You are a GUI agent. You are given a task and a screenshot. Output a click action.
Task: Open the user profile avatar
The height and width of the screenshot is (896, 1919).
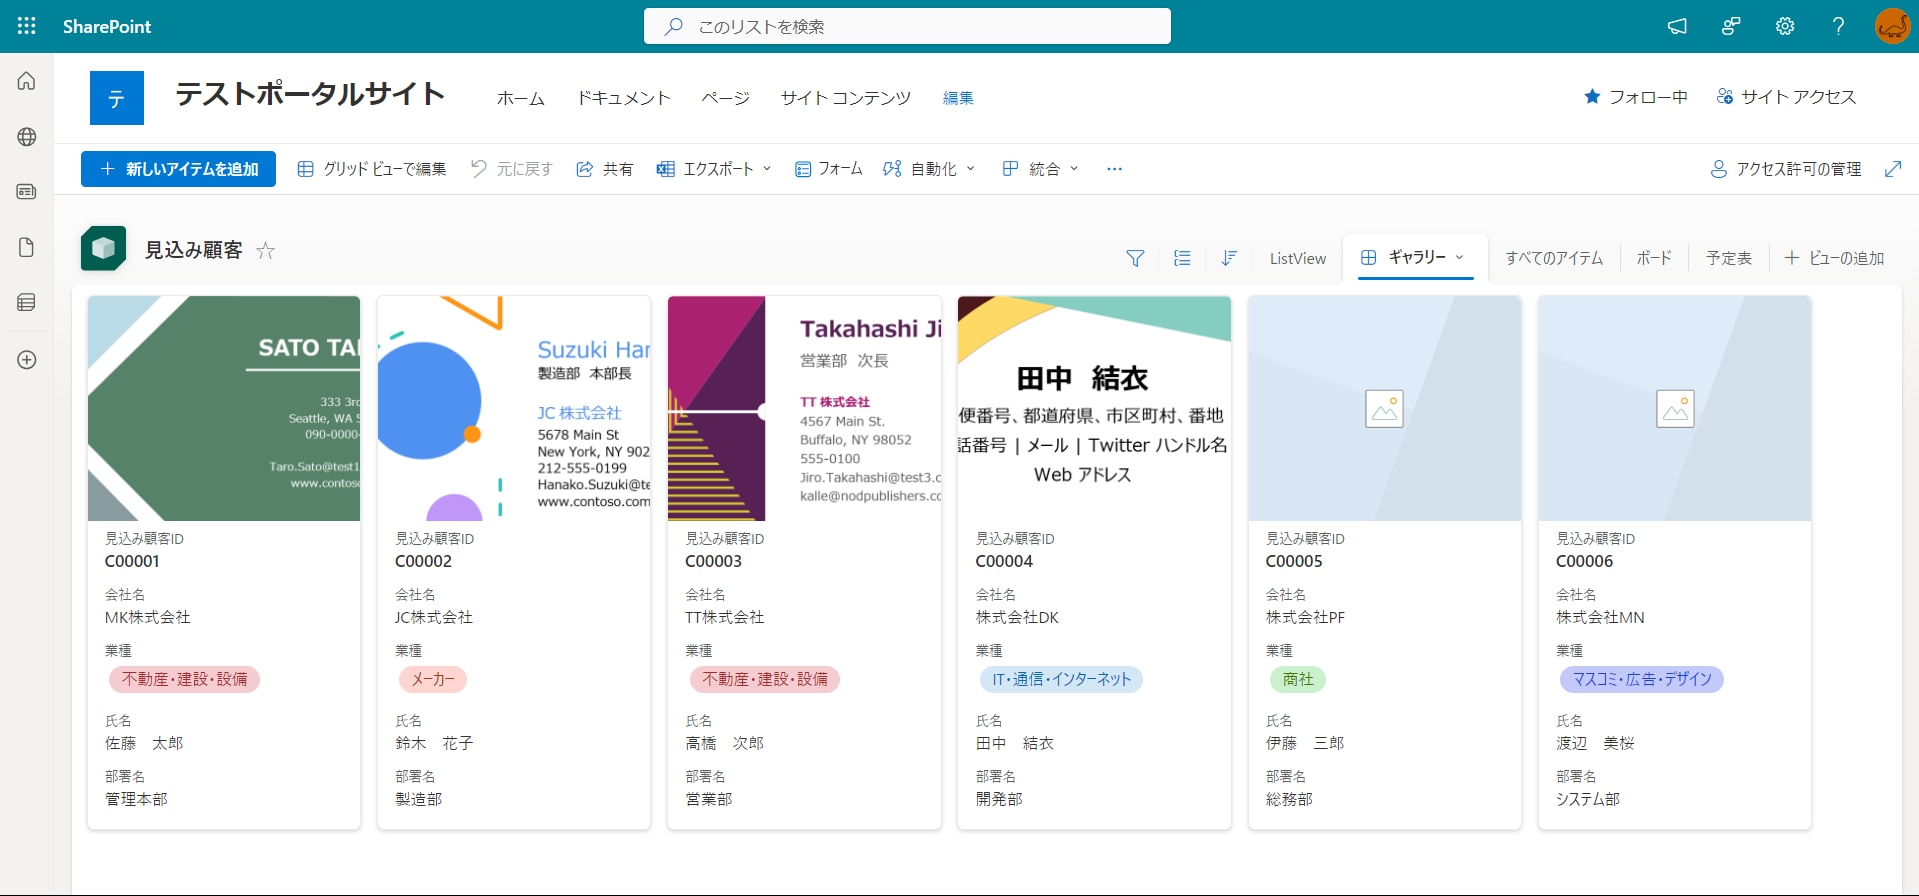pyautogui.click(x=1892, y=26)
